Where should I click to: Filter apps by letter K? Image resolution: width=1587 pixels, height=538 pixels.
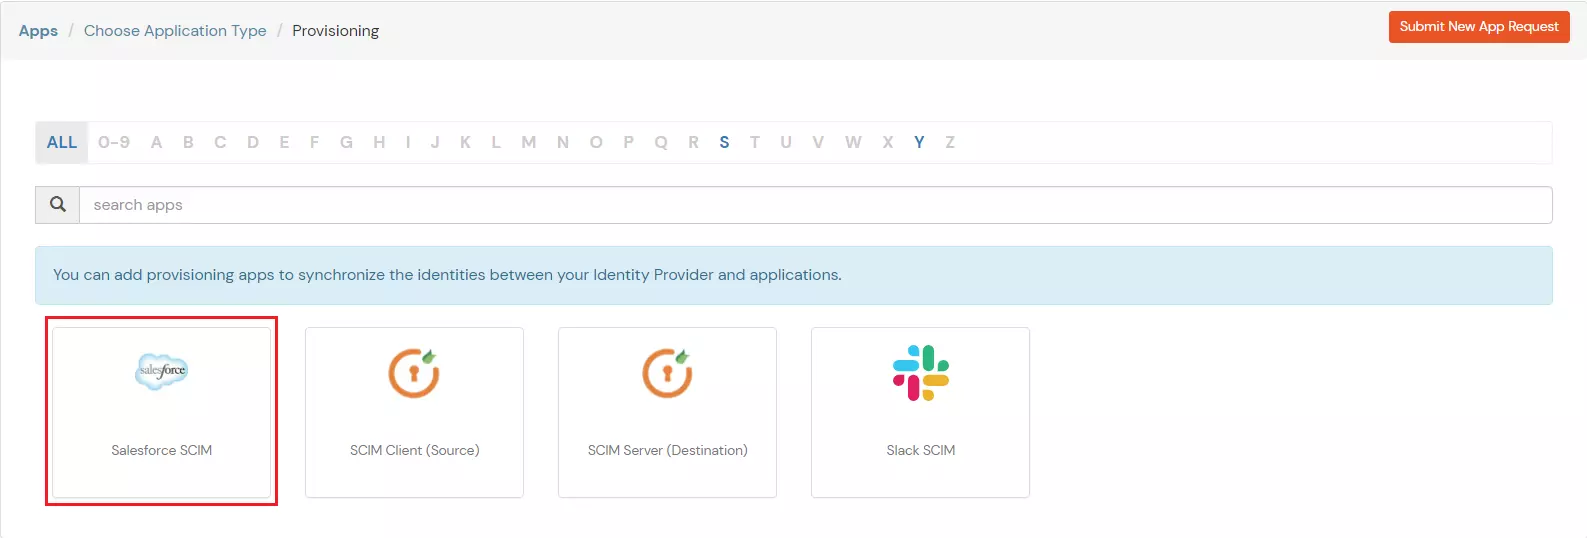465,142
